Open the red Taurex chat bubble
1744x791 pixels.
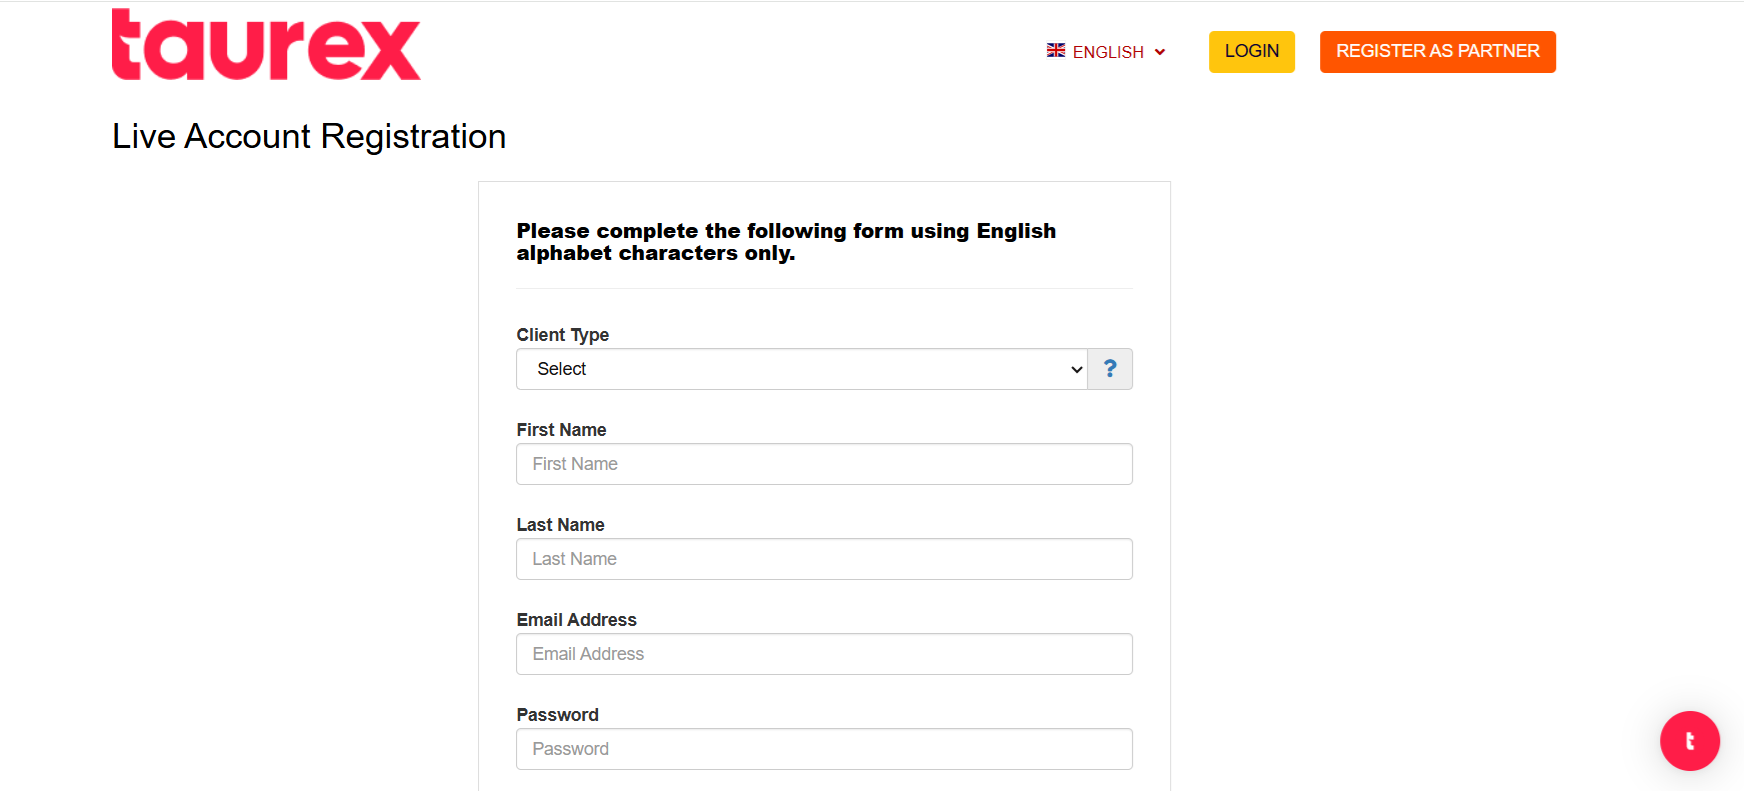pos(1690,741)
